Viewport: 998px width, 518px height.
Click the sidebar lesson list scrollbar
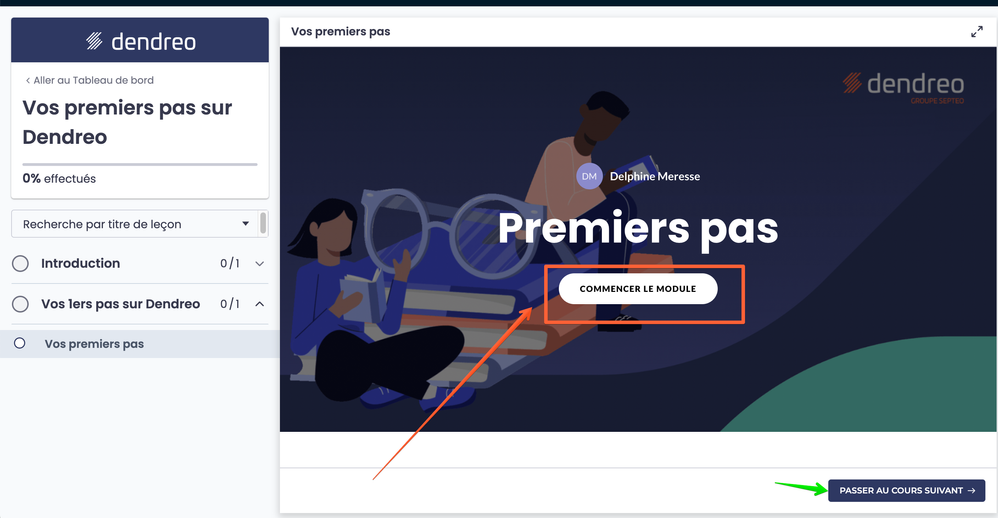[x=263, y=224]
